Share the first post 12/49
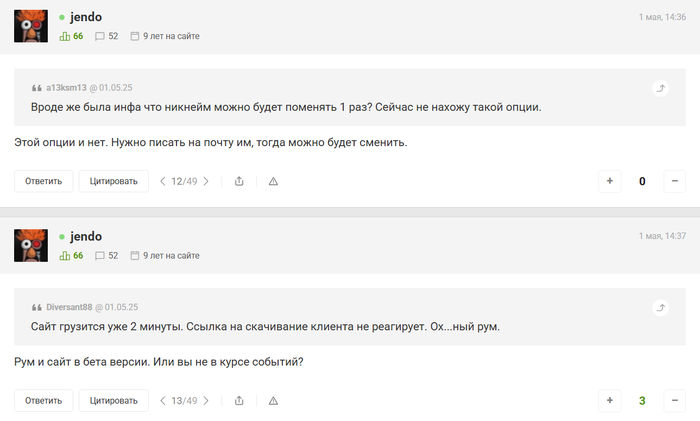700x421 pixels. 239,181
